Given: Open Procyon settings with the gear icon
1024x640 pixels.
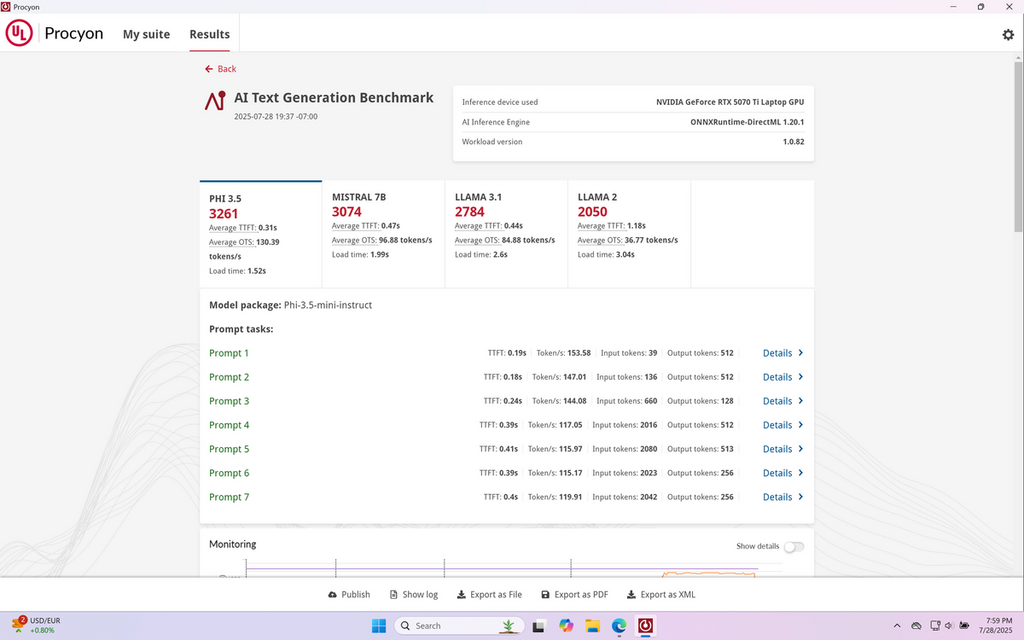Looking at the screenshot, I should (x=1008, y=35).
